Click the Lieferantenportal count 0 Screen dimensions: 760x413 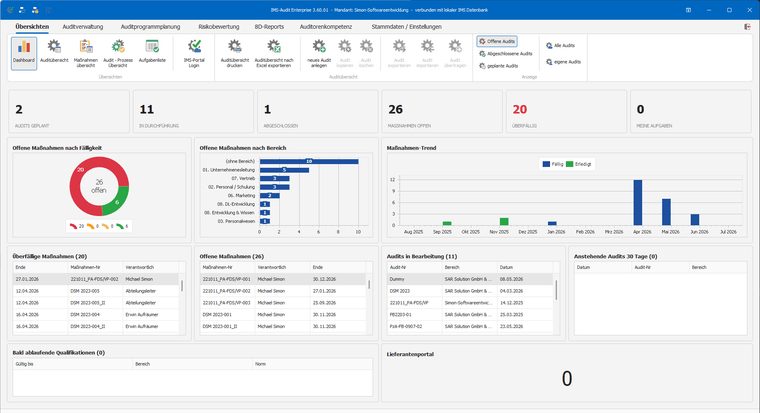[567, 379]
